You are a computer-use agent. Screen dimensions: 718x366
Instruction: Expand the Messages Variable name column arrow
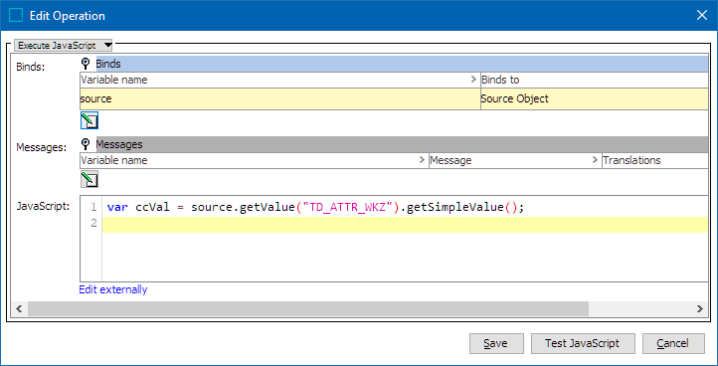(422, 160)
